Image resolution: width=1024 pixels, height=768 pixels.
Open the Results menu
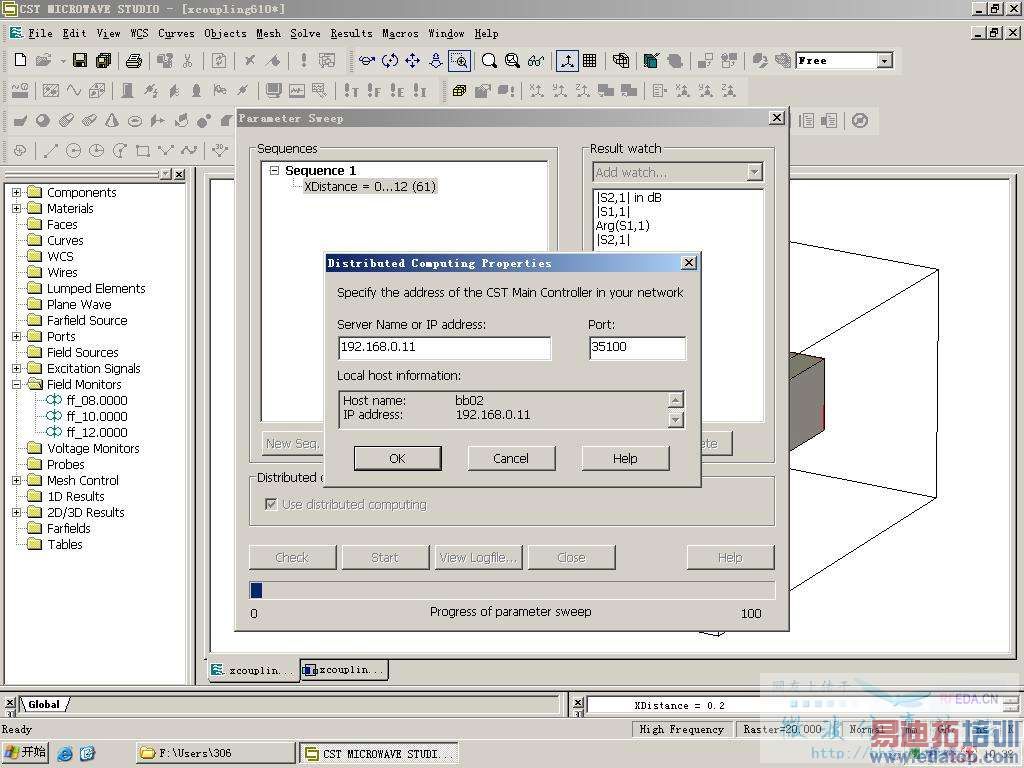tap(351, 33)
